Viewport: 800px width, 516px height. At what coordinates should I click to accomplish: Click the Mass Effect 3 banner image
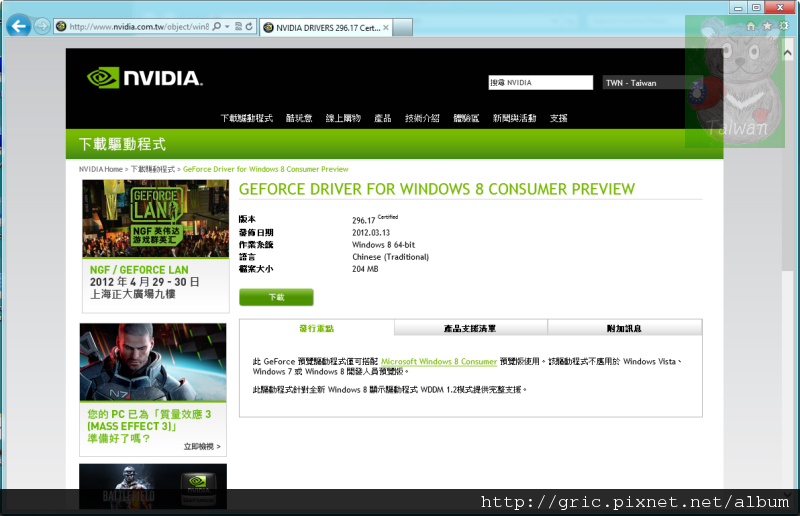coord(153,362)
